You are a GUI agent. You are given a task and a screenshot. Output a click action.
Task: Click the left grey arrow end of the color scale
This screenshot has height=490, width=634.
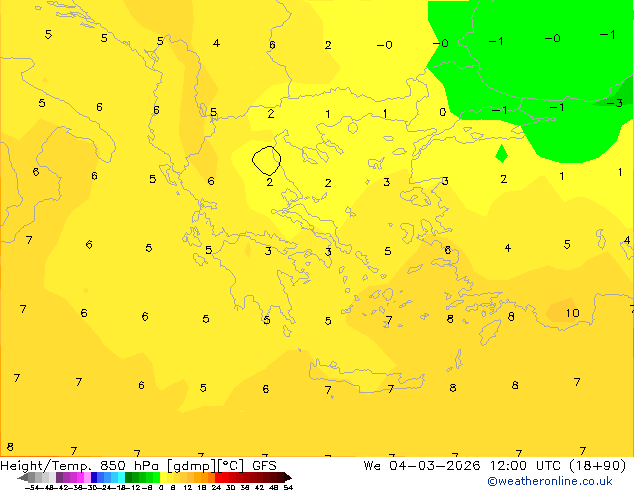[x=23, y=477]
